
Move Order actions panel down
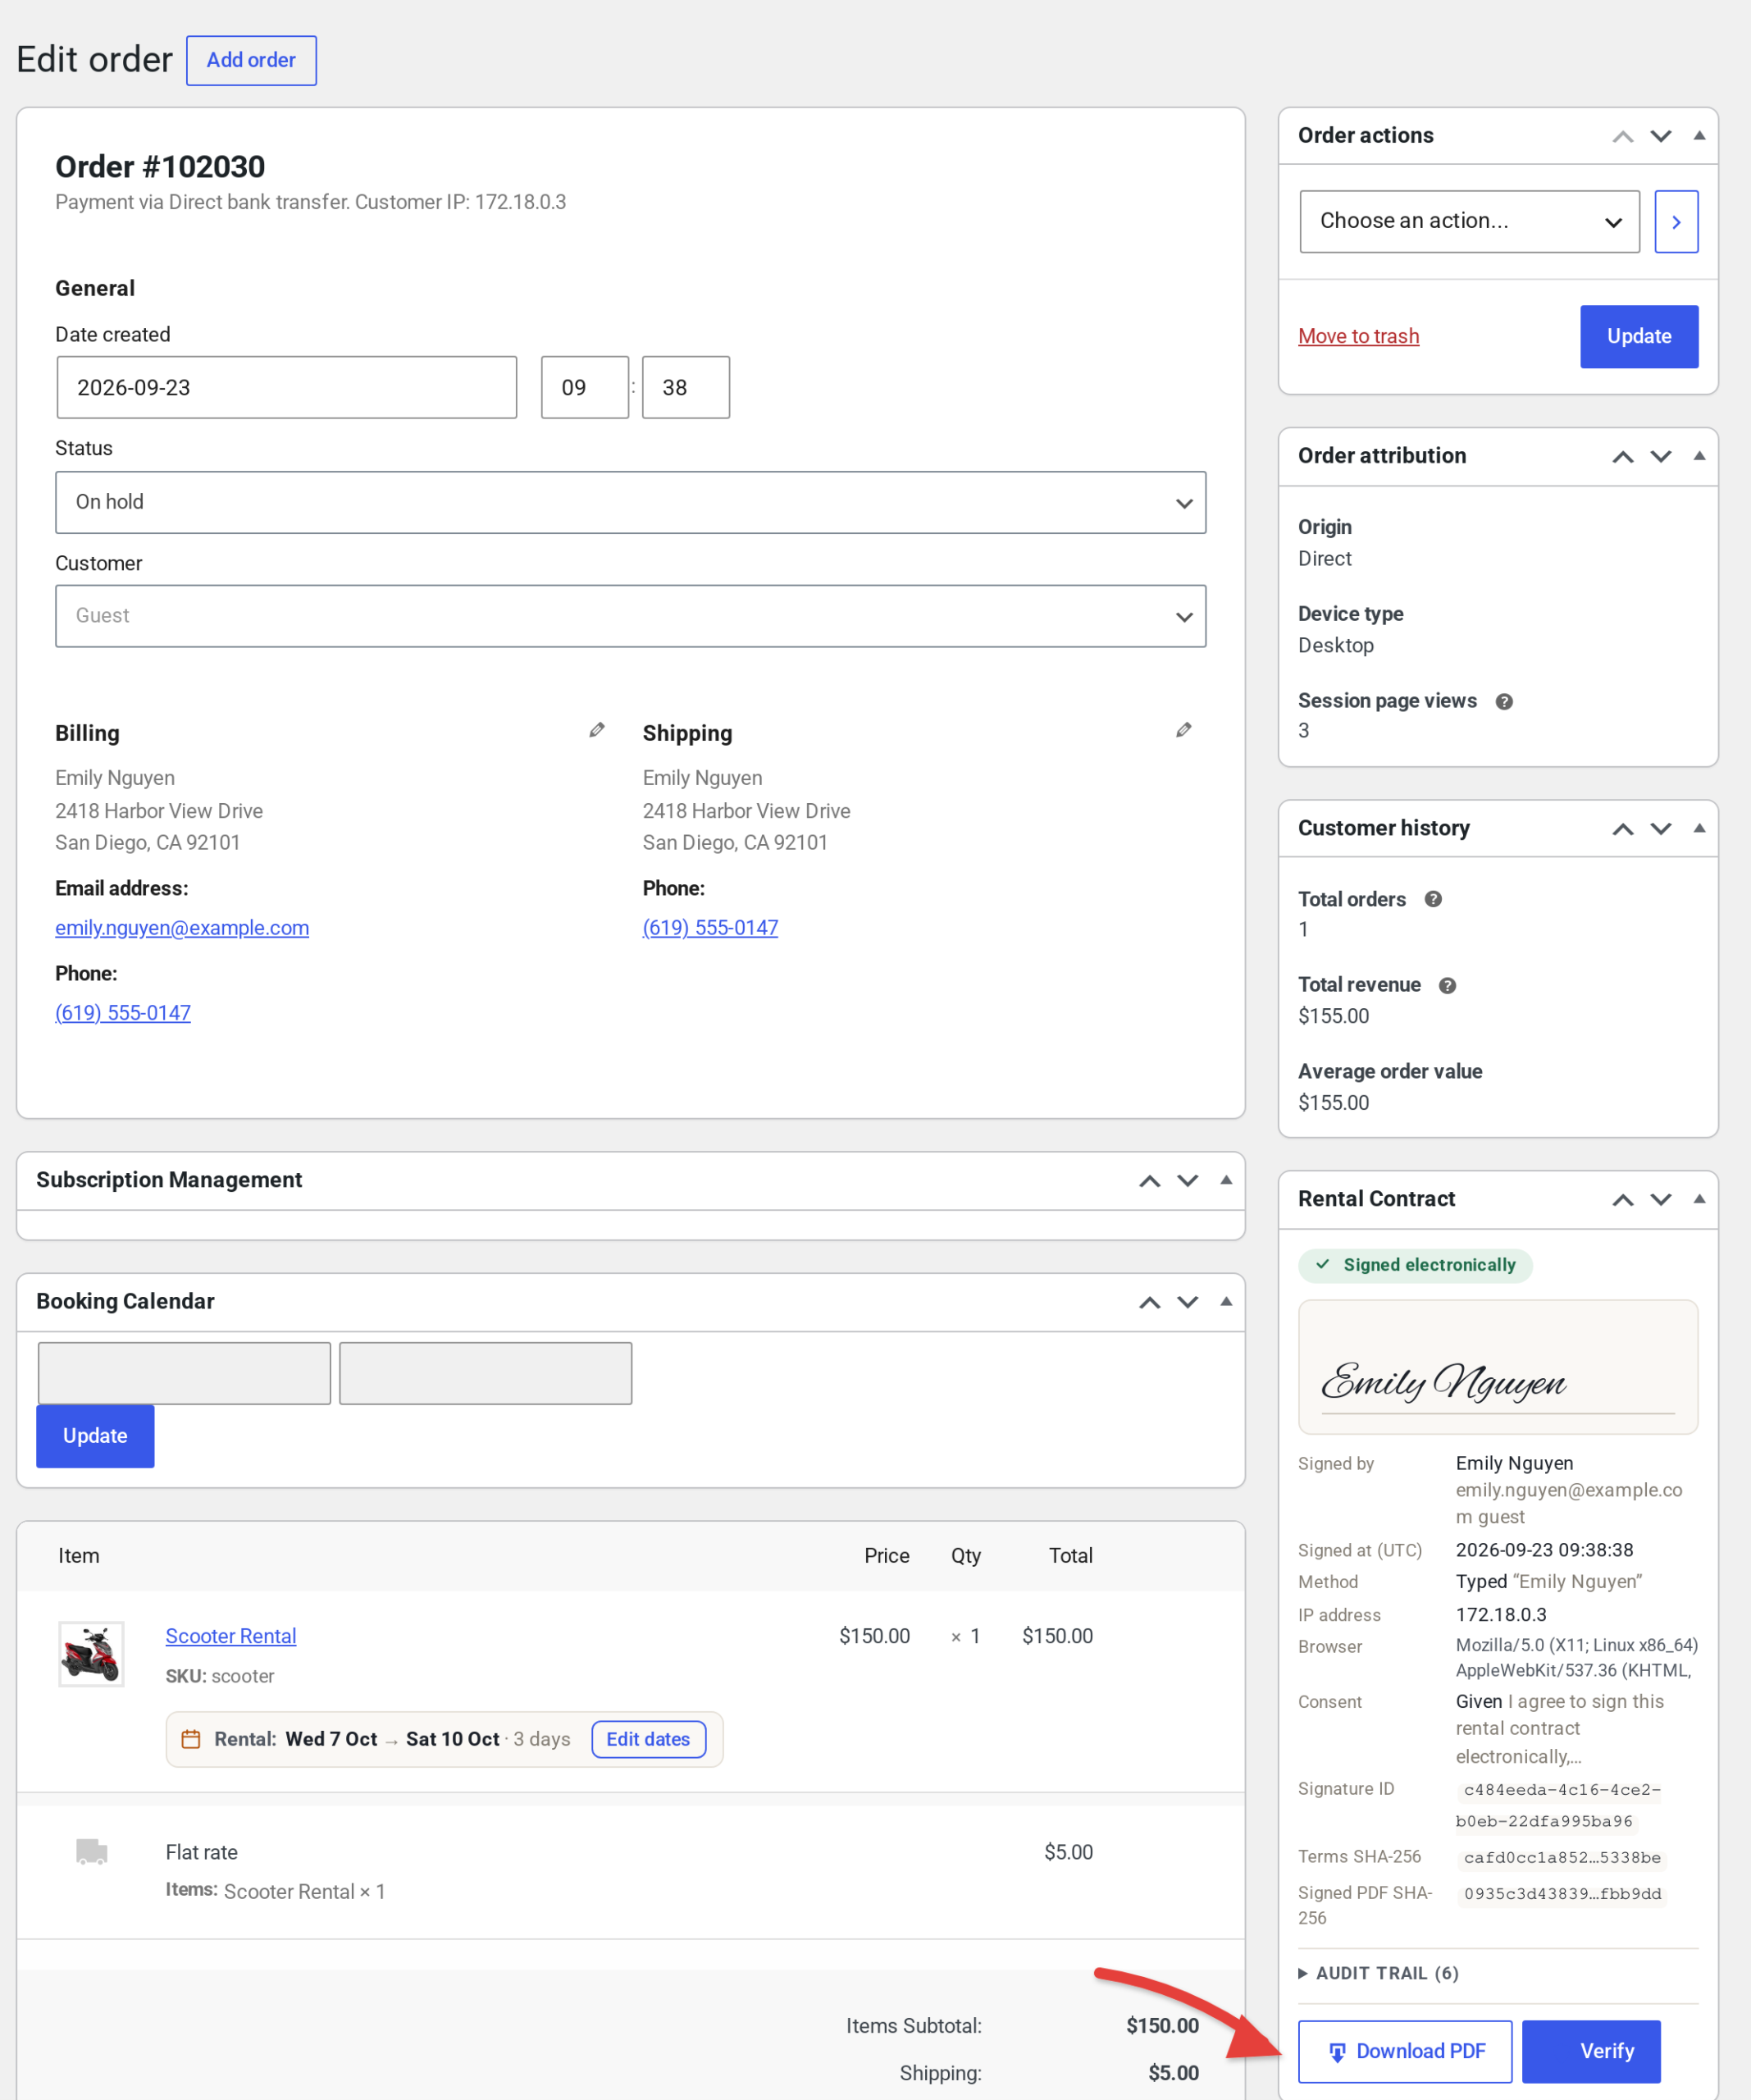tap(1661, 136)
